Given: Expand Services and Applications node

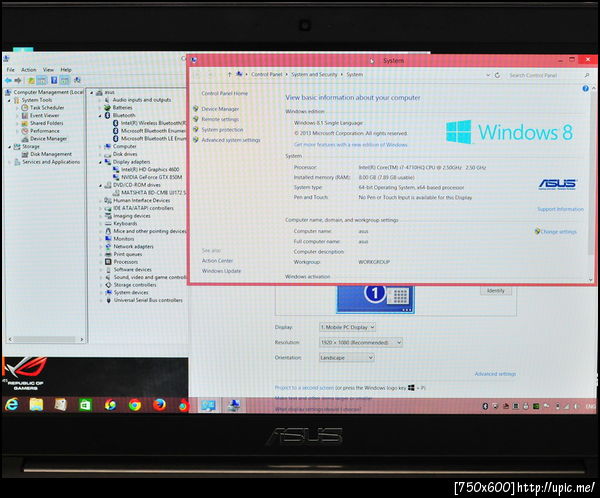Looking at the screenshot, I should click(10, 162).
